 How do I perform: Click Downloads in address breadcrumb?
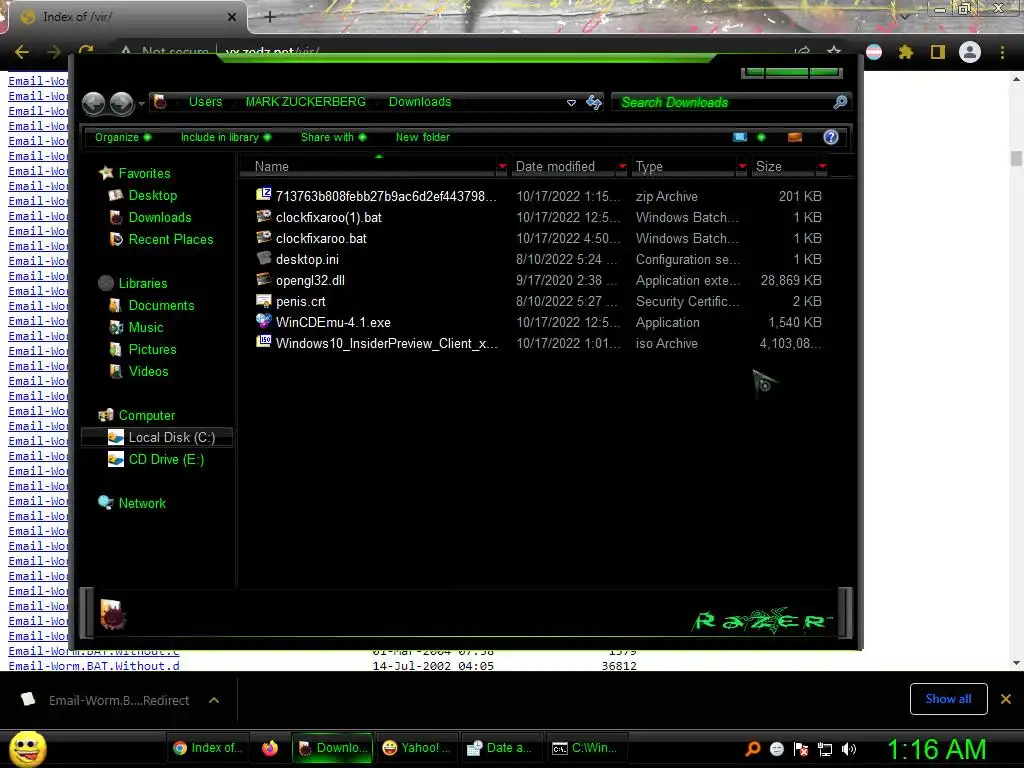420,102
